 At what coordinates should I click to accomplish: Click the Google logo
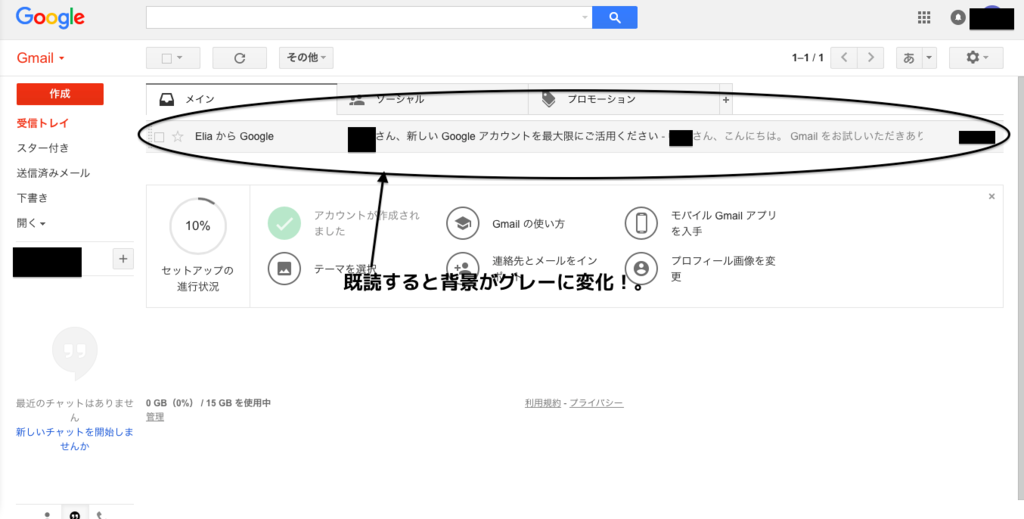click(x=50, y=18)
